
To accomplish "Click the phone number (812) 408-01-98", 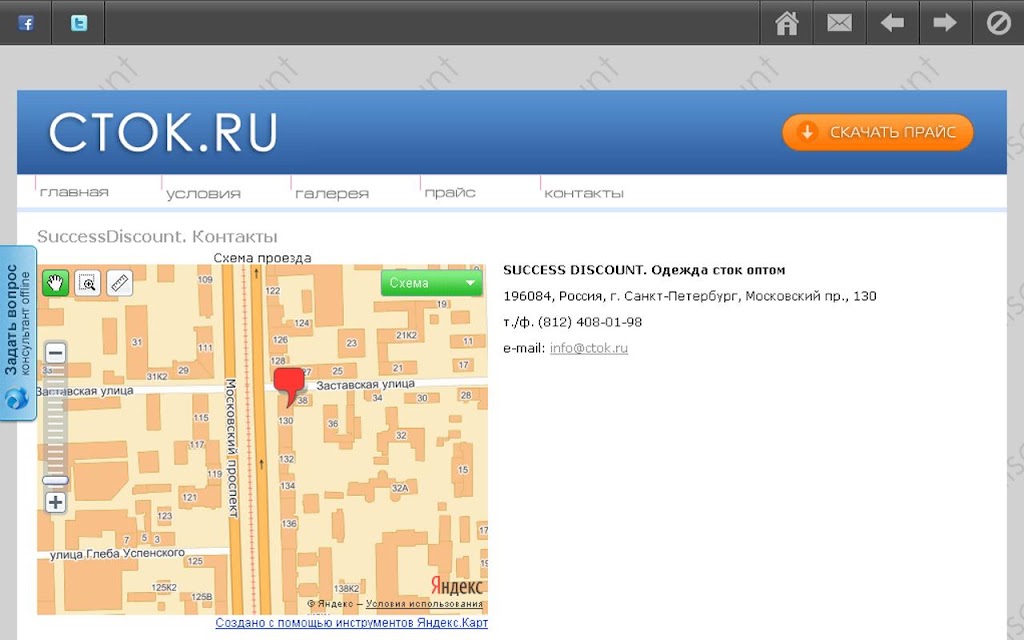I will point(590,322).
